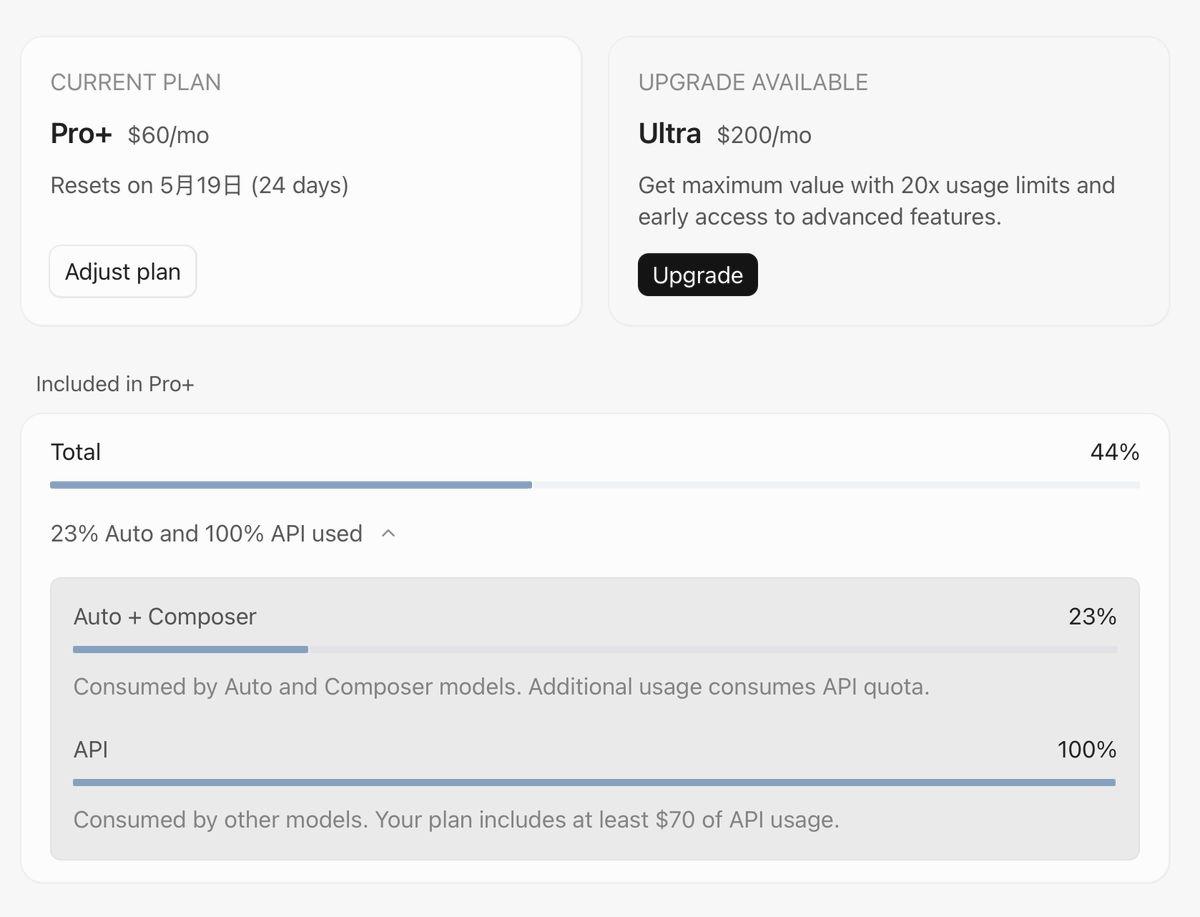1200x917 pixels.
Task: Click the '$70 of API usage' description
Action: pyautogui.click(x=746, y=820)
